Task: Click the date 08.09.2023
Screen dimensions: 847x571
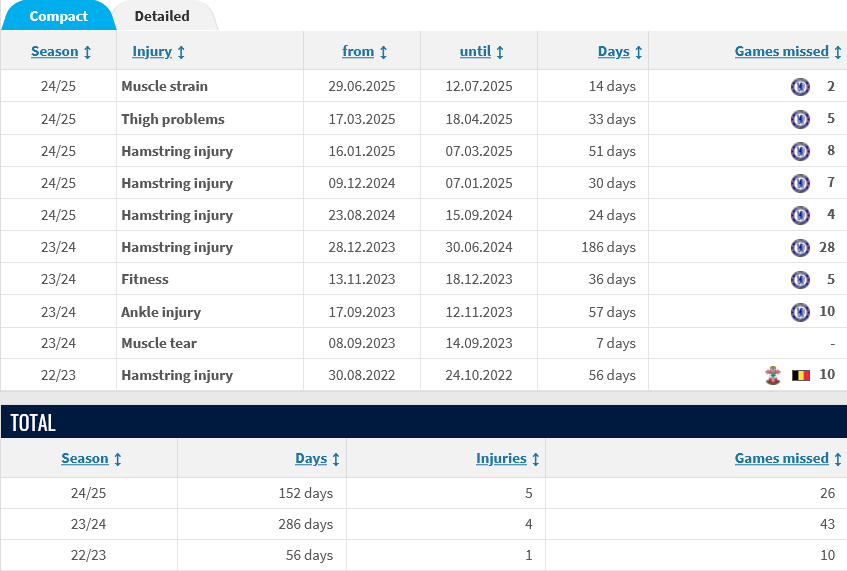Action: (362, 343)
